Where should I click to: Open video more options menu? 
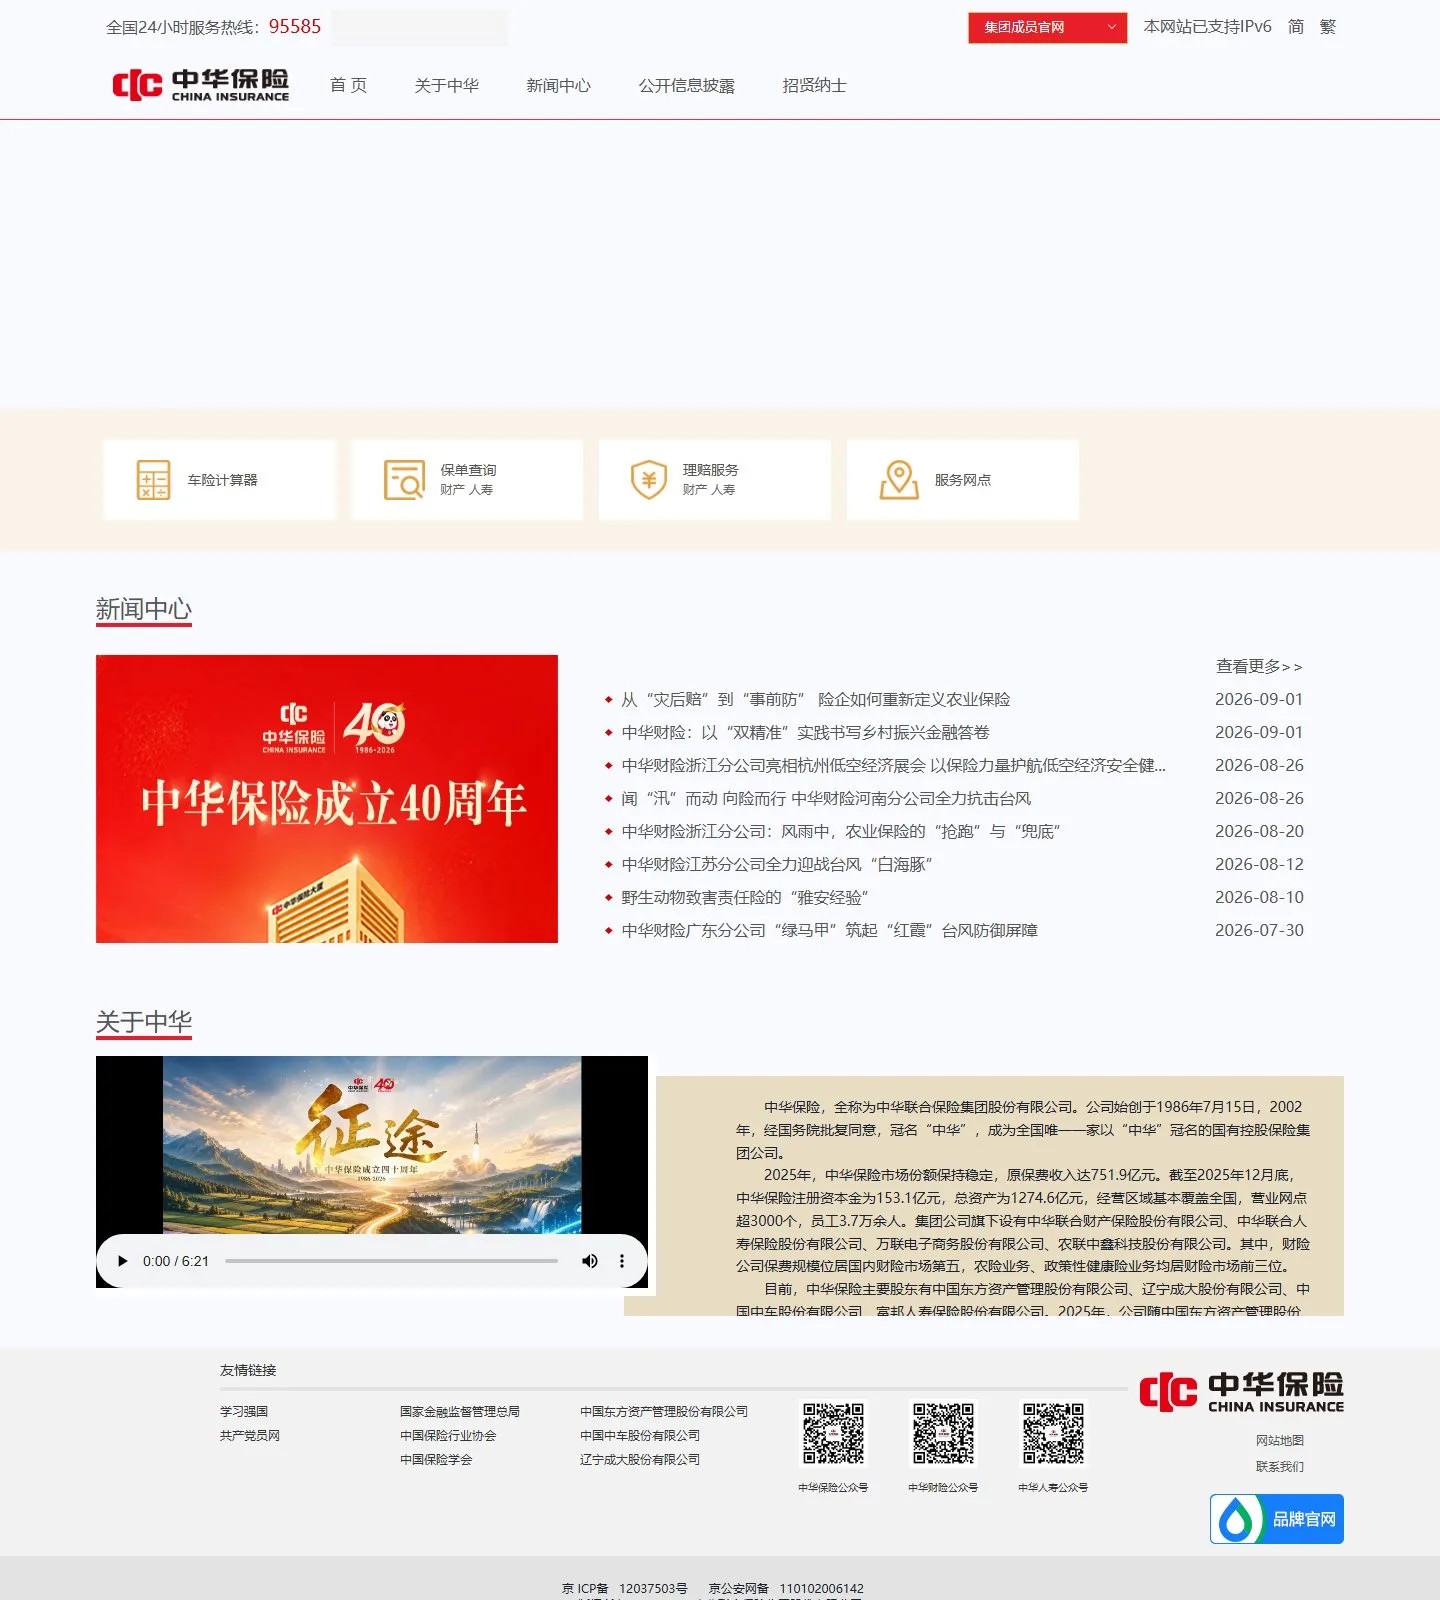click(x=622, y=1261)
